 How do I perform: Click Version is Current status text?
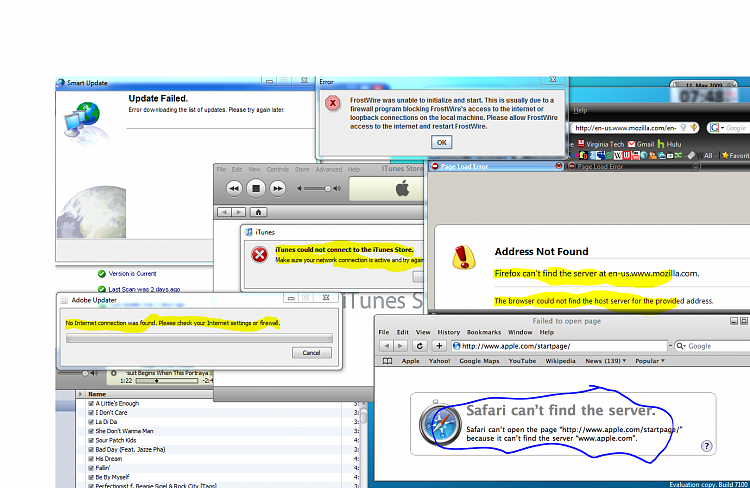click(x=132, y=274)
